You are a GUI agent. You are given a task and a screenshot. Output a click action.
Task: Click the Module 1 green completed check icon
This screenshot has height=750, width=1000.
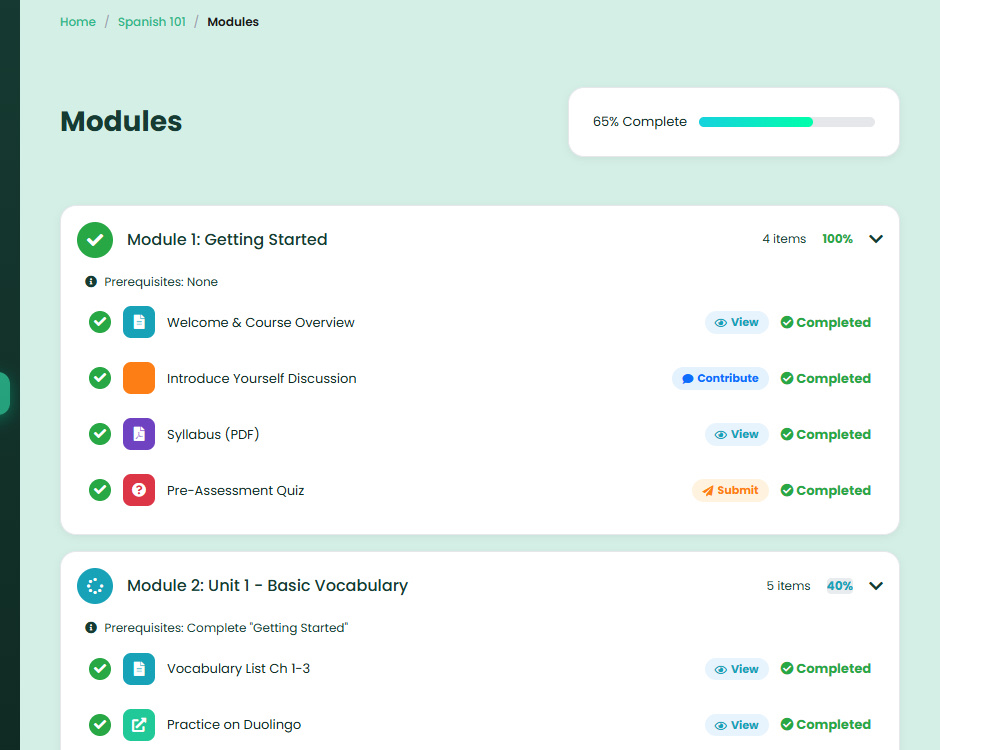click(95, 240)
